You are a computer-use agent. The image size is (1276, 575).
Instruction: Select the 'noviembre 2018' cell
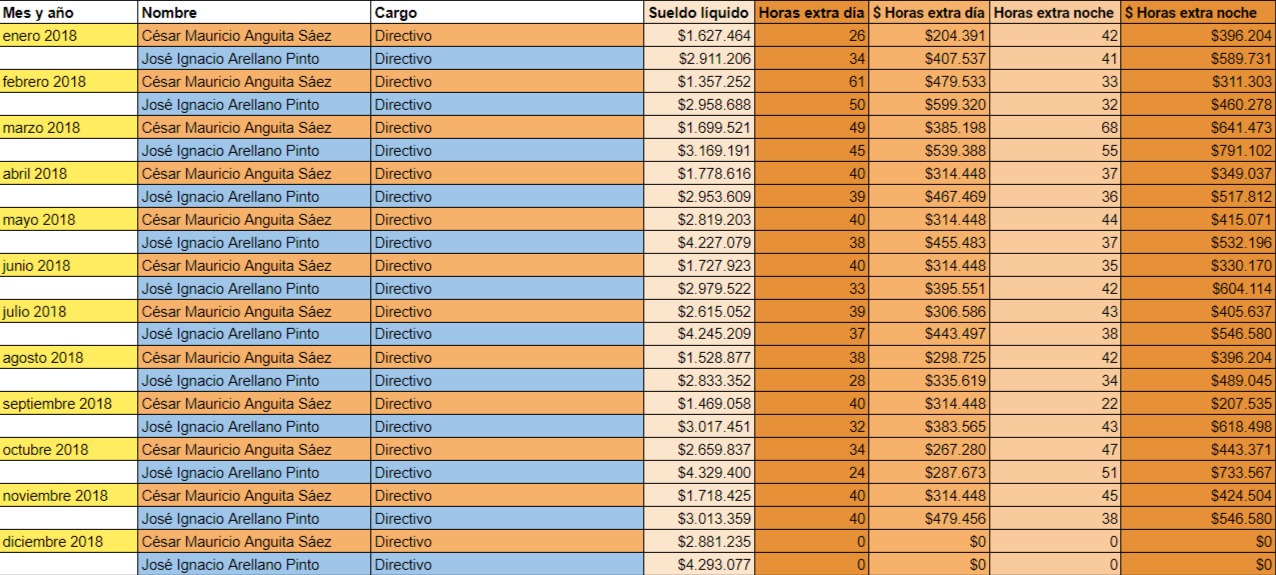tap(69, 496)
